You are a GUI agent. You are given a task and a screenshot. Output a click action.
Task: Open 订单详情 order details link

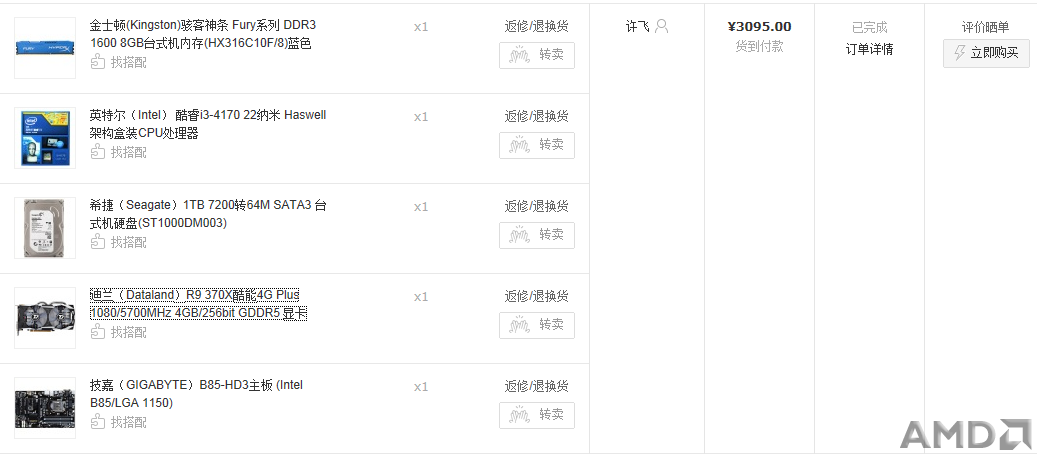870,49
